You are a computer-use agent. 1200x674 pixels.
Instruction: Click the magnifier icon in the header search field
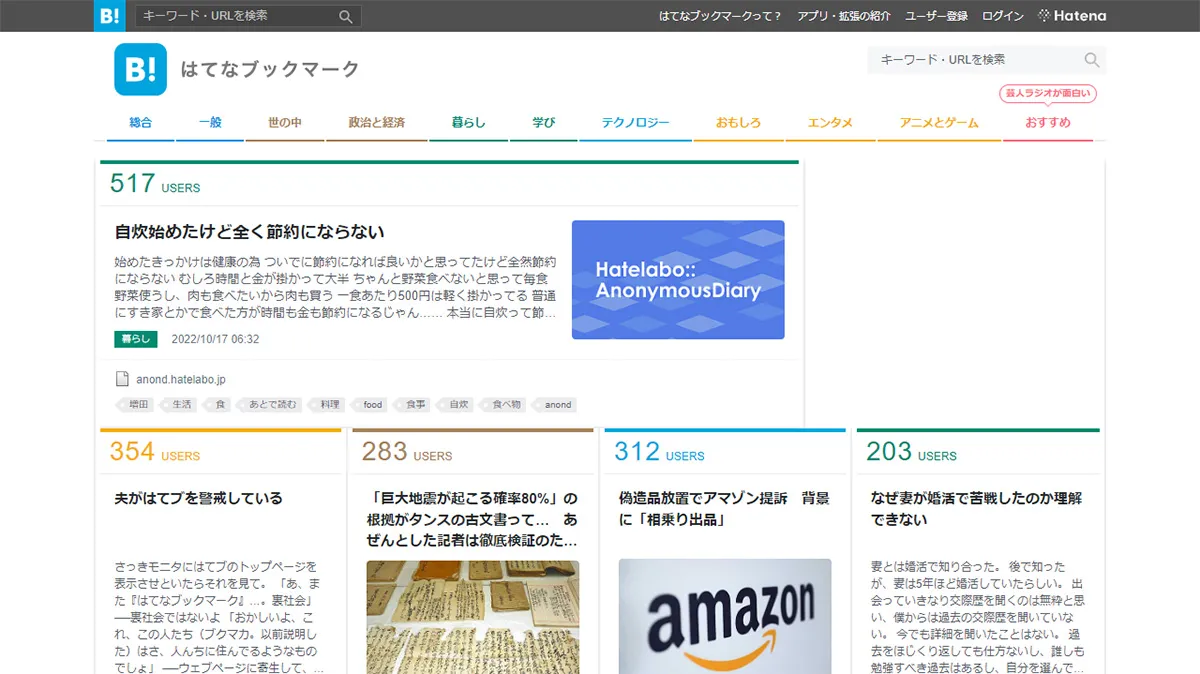tap(1093, 60)
